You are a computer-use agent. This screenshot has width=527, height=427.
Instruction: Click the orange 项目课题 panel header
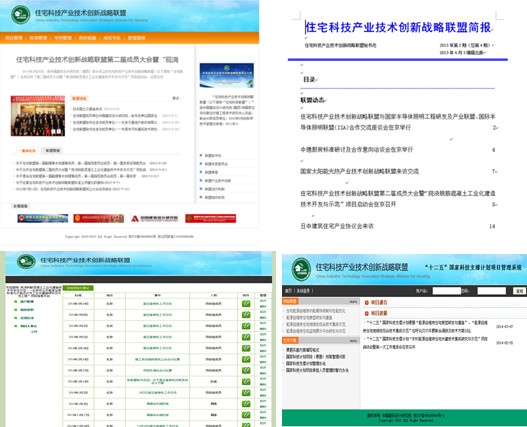[290, 301]
